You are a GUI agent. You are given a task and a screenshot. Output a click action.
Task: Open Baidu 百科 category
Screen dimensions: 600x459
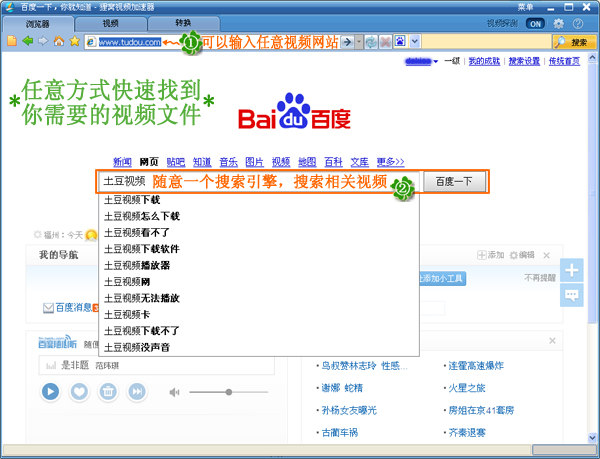pyautogui.click(x=333, y=162)
